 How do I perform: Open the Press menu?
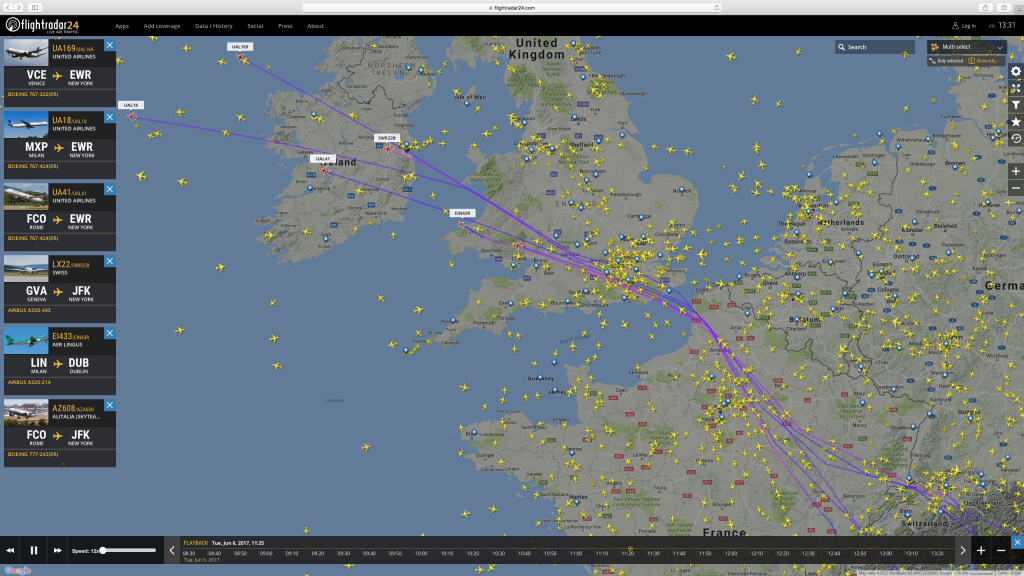point(285,26)
